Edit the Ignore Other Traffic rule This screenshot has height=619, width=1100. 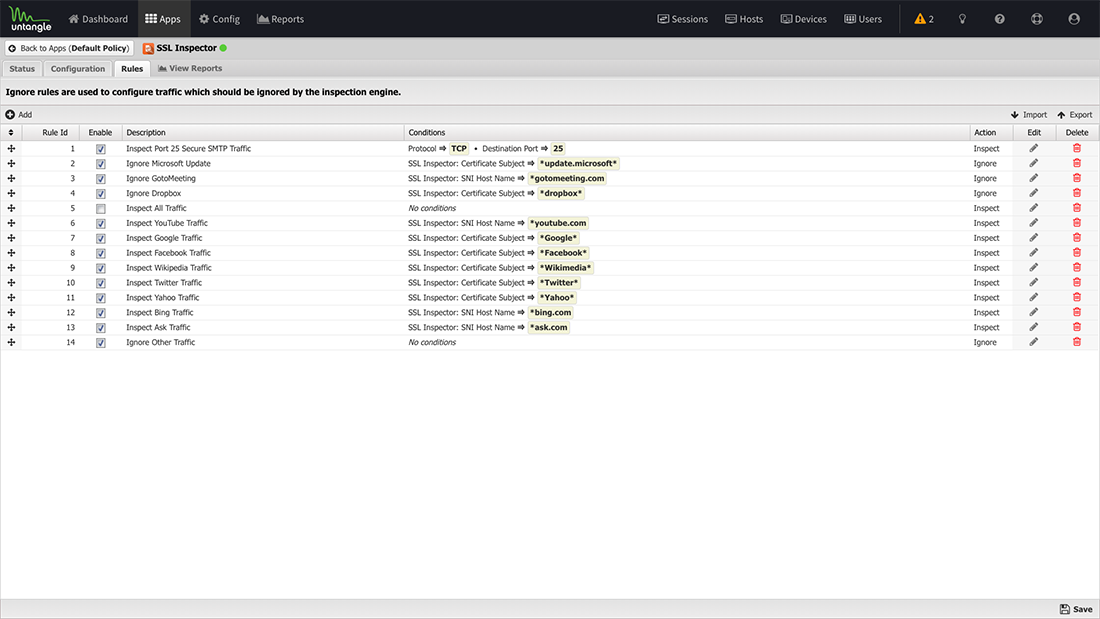1033,342
